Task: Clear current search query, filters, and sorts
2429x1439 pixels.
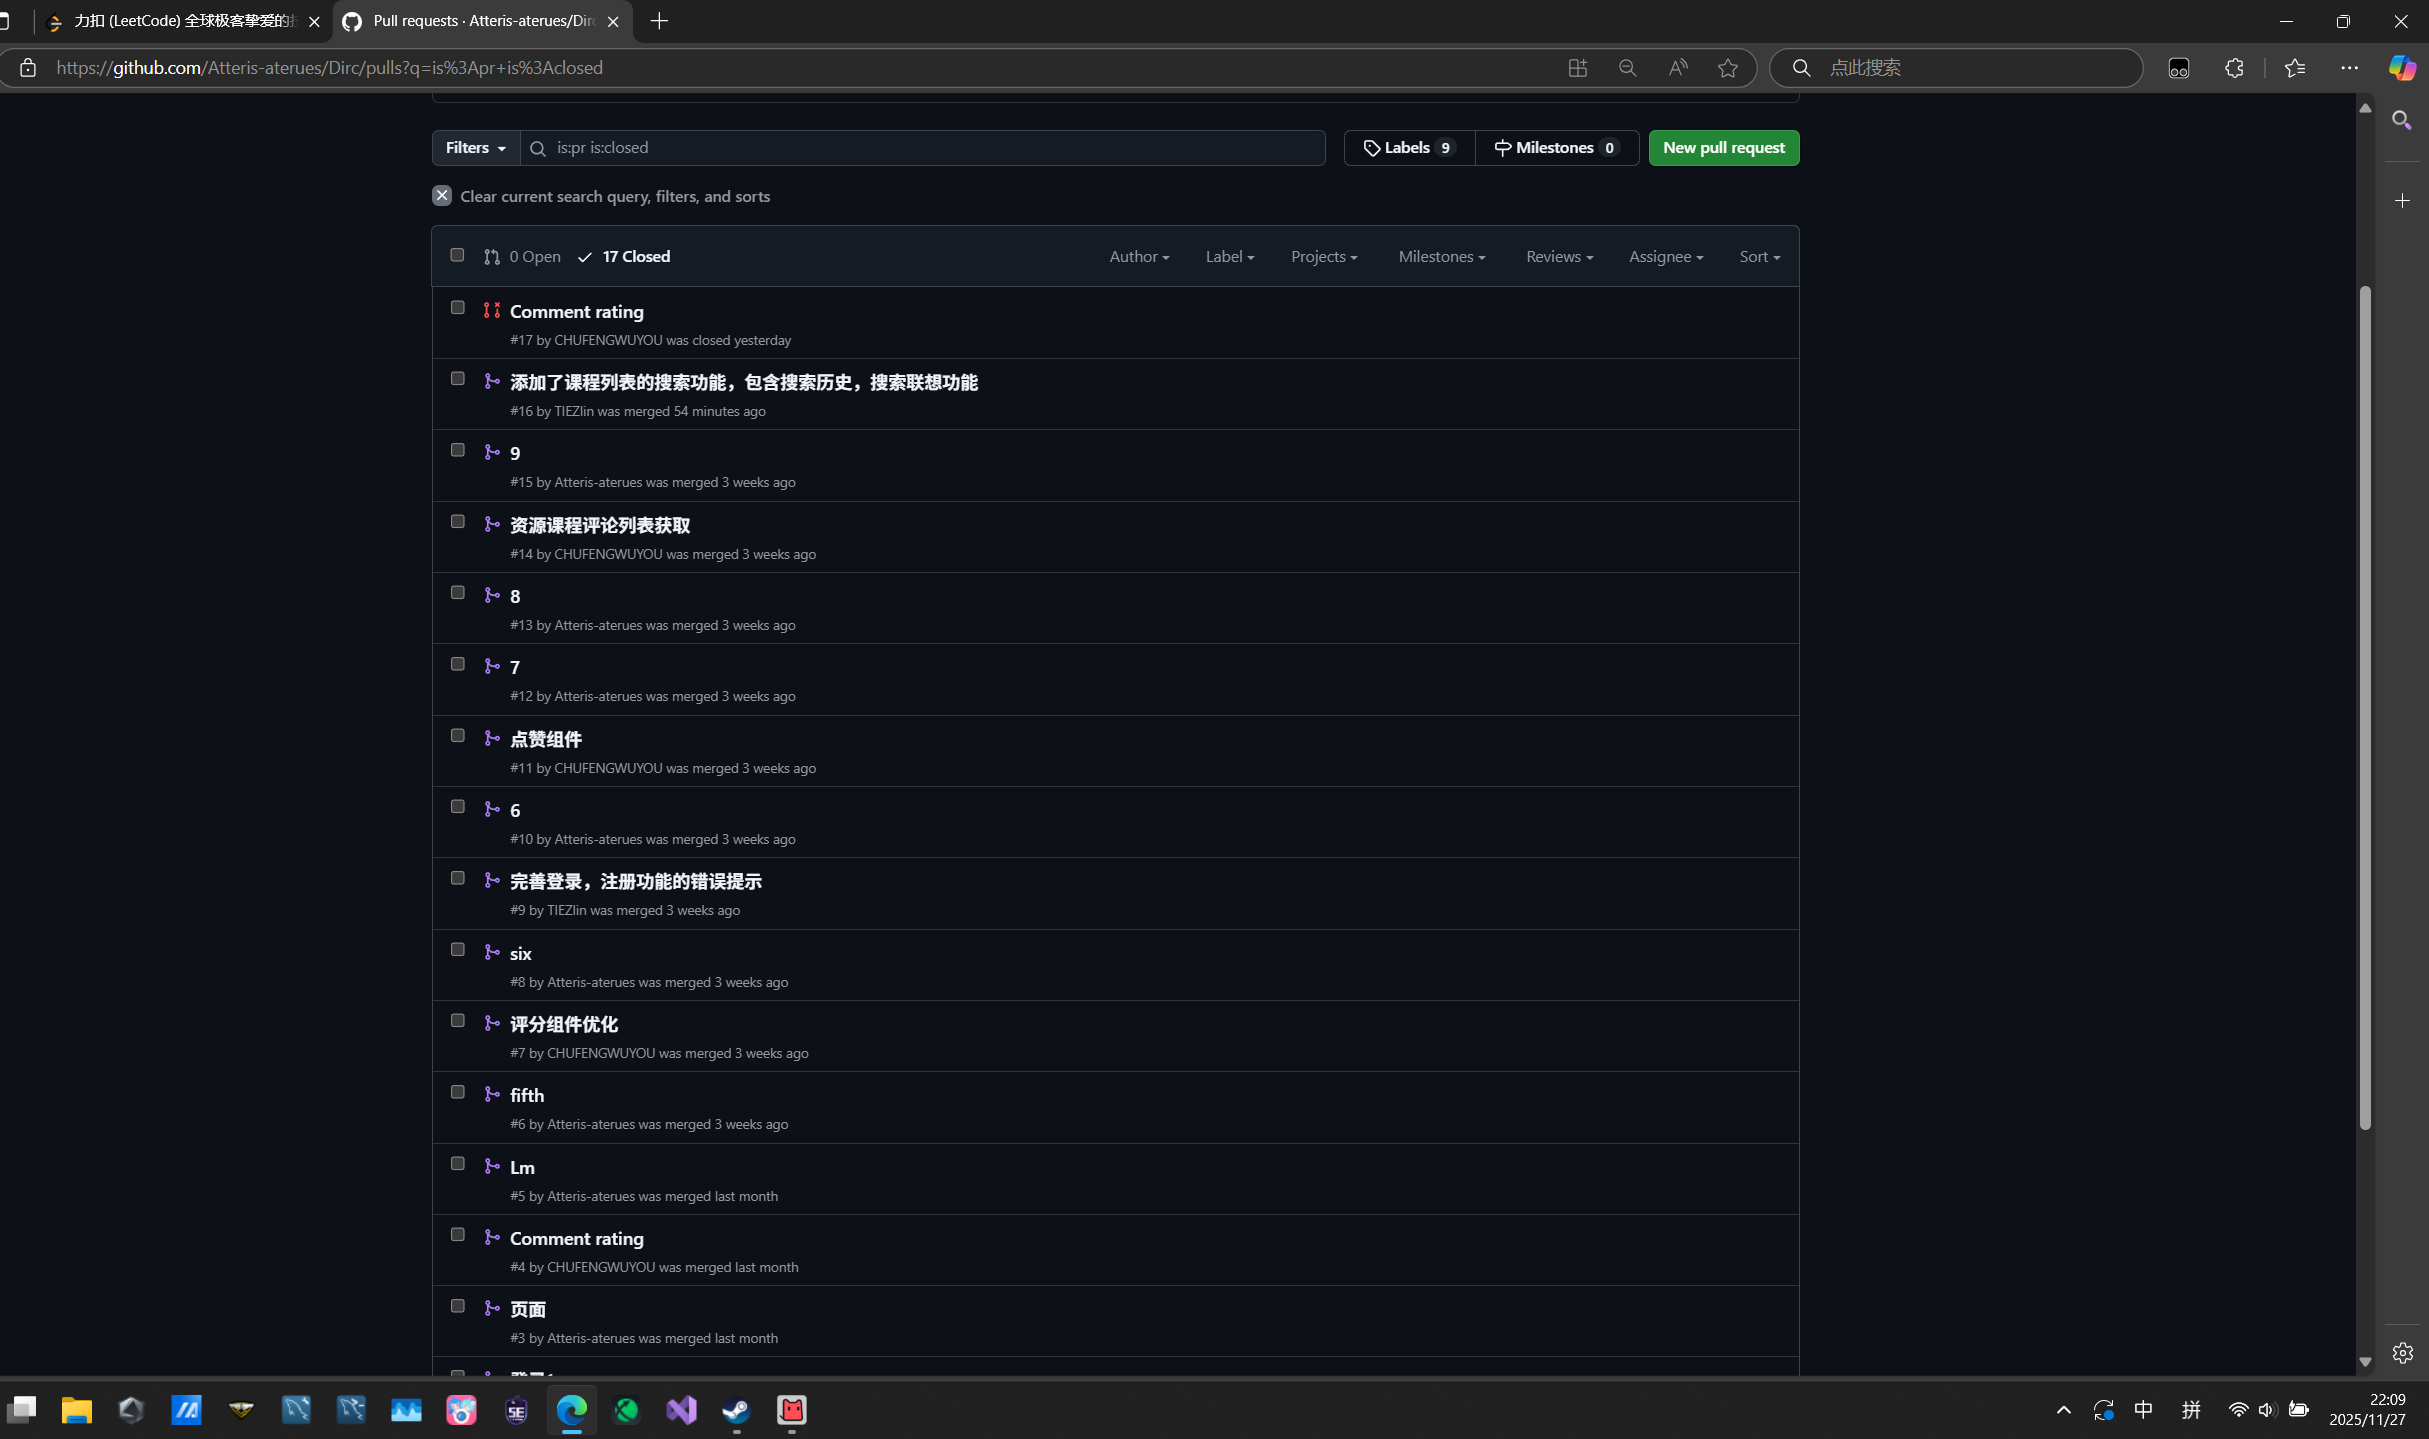Action: point(614,196)
